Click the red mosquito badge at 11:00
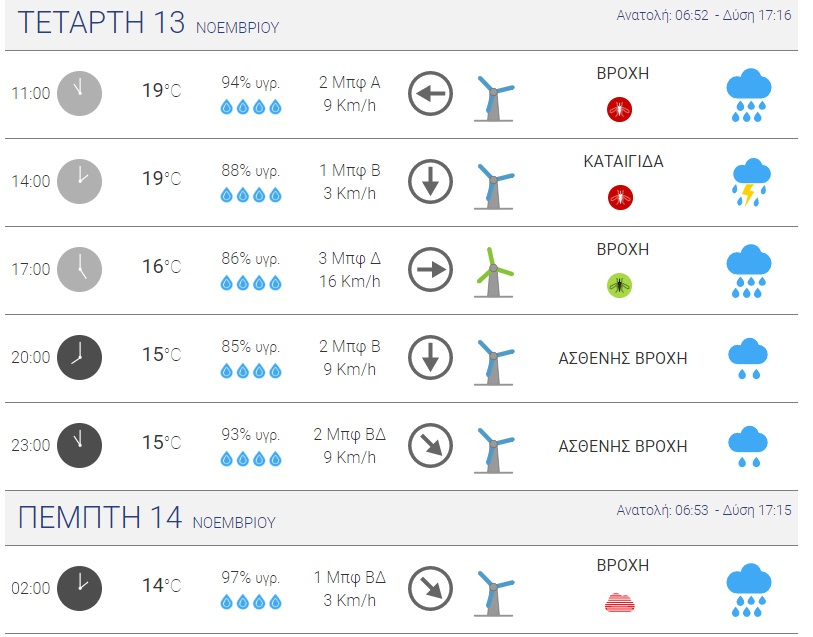The width and height of the screenshot is (813, 637). click(620, 110)
